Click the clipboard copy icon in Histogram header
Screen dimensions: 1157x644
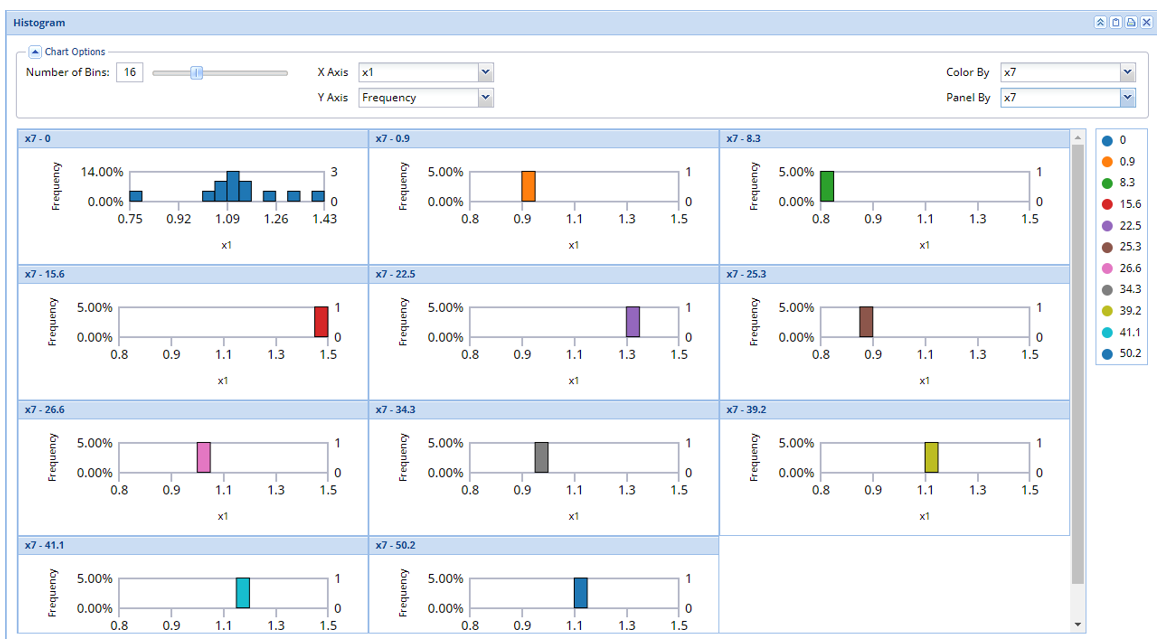[1116, 23]
